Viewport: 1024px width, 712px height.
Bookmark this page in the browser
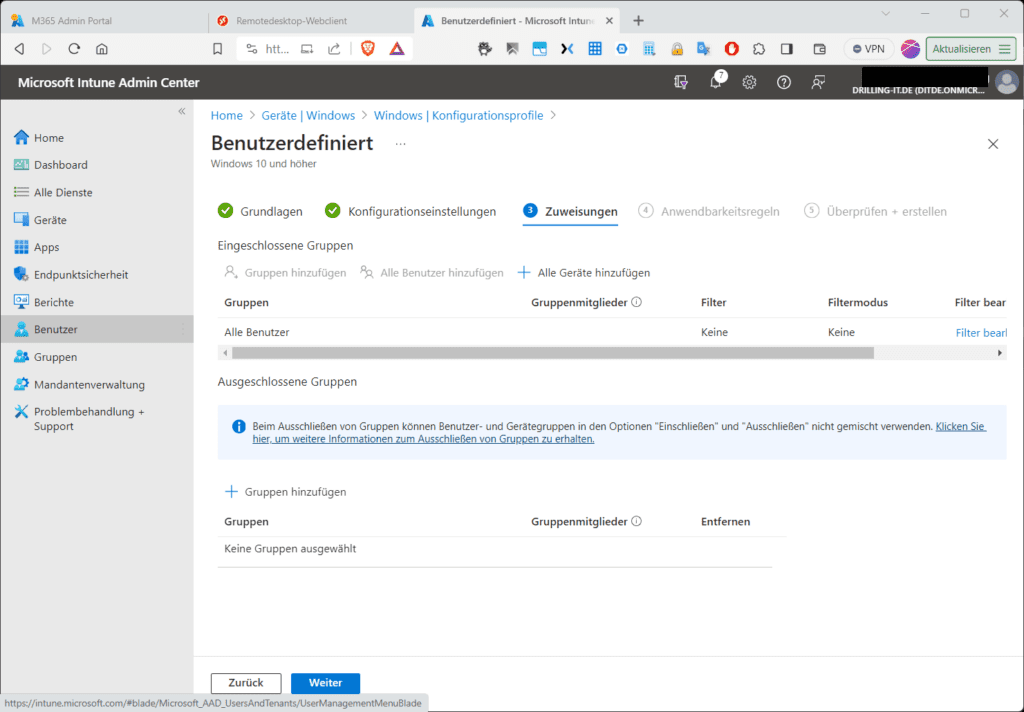(x=217, y=49)
